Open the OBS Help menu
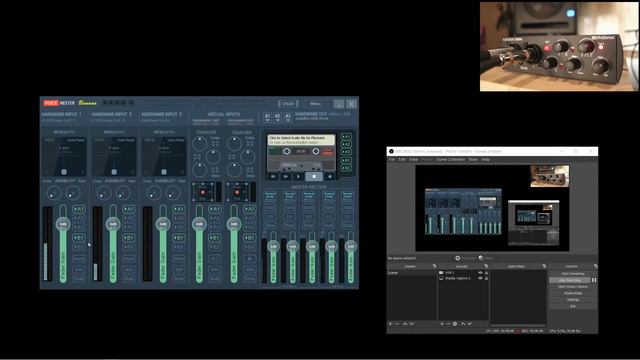The image size is (640, 360). 485,160
